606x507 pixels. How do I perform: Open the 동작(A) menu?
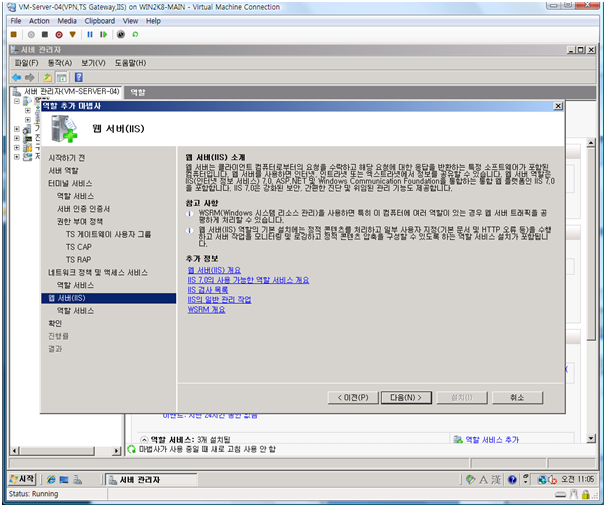pyautogui.click(x=60, y=63)
